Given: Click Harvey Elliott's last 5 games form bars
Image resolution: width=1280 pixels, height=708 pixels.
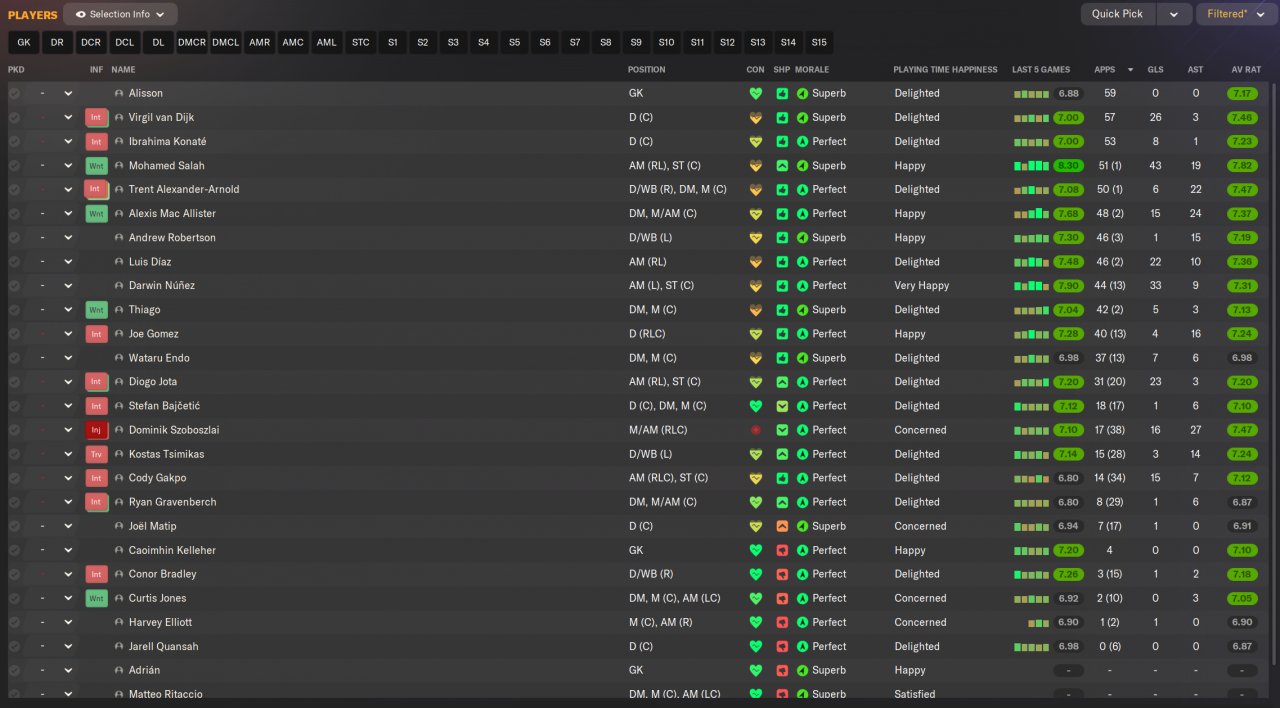Looking at the screenshot, I should pos(1039,622).
